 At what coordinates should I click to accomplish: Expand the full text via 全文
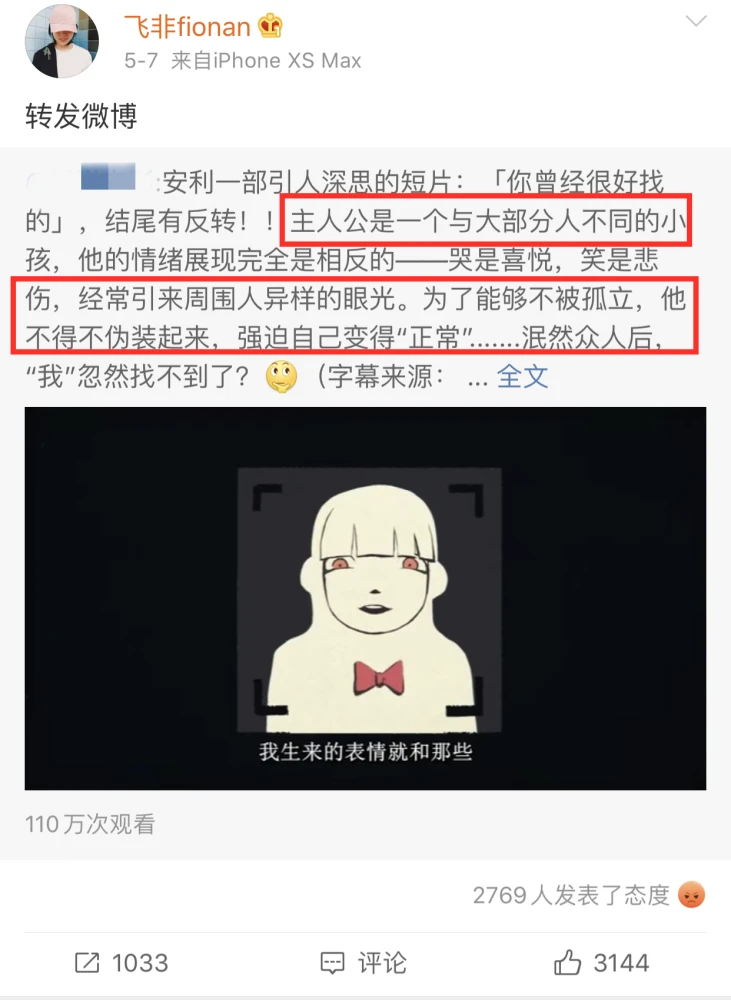(x=522, y=376)
